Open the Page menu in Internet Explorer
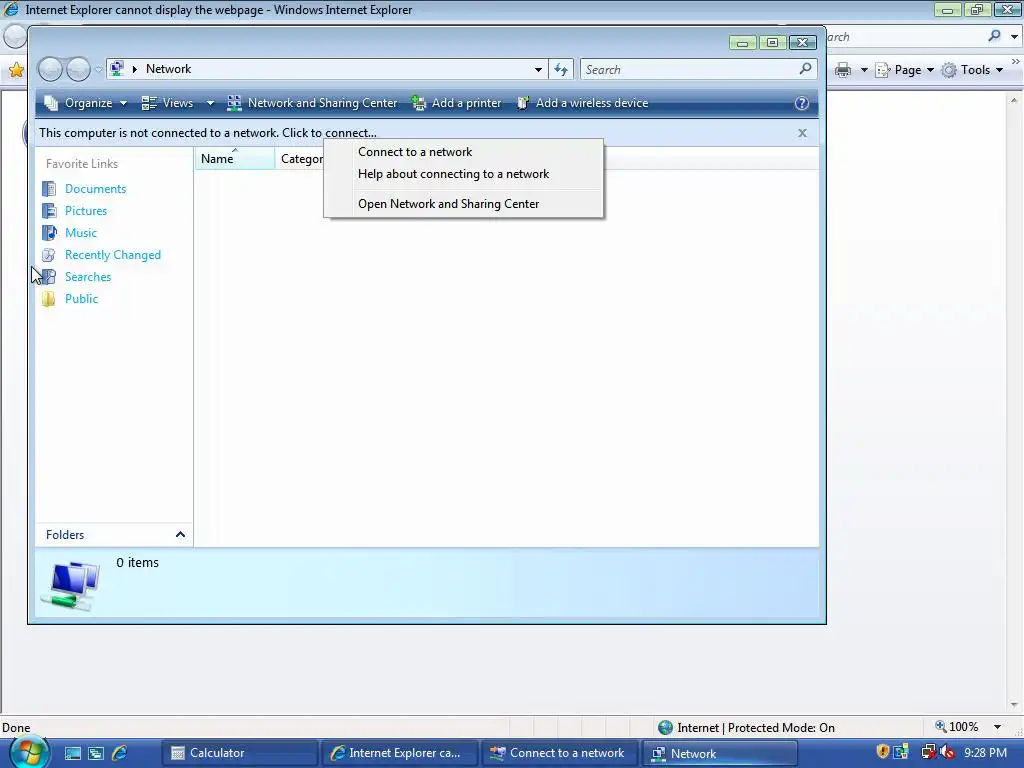Image resolution: width=1024 pixels, height=768 pixels. (x=904, y=70)
